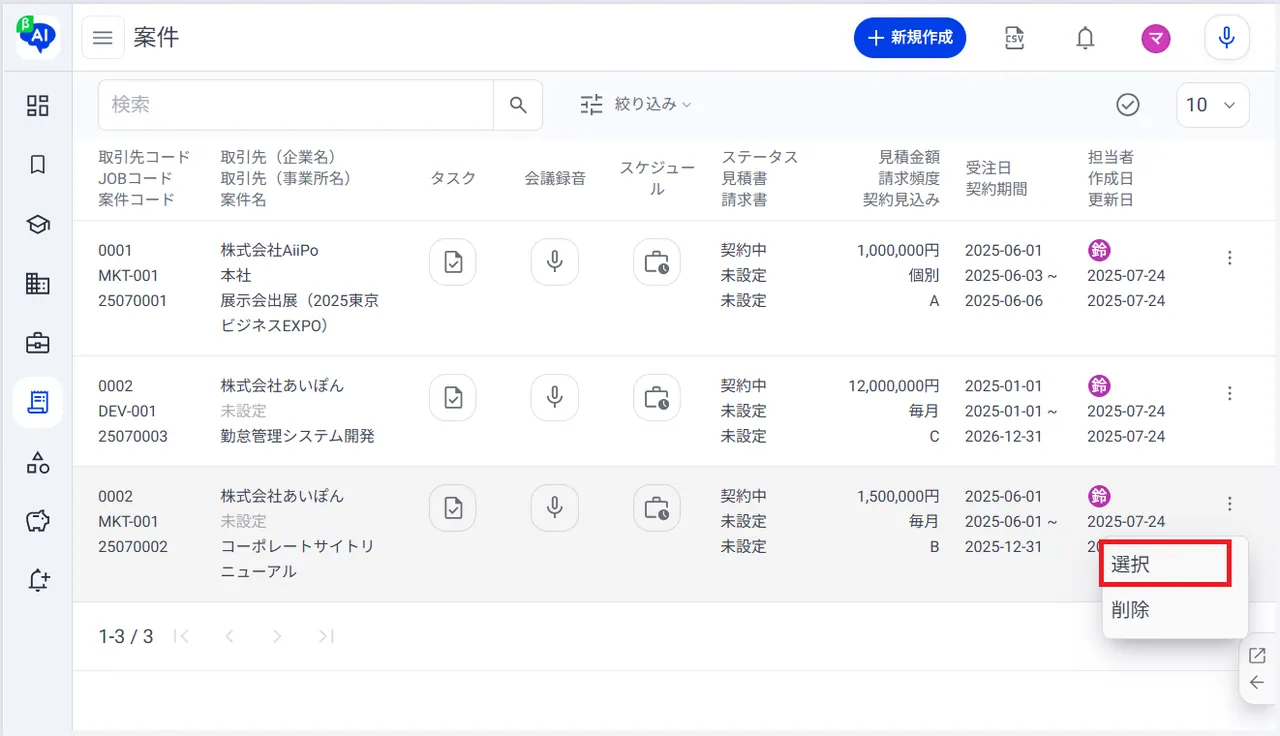Click the CSV export icon
This screenshot has width=1280, height=736.
point(1014,38)
